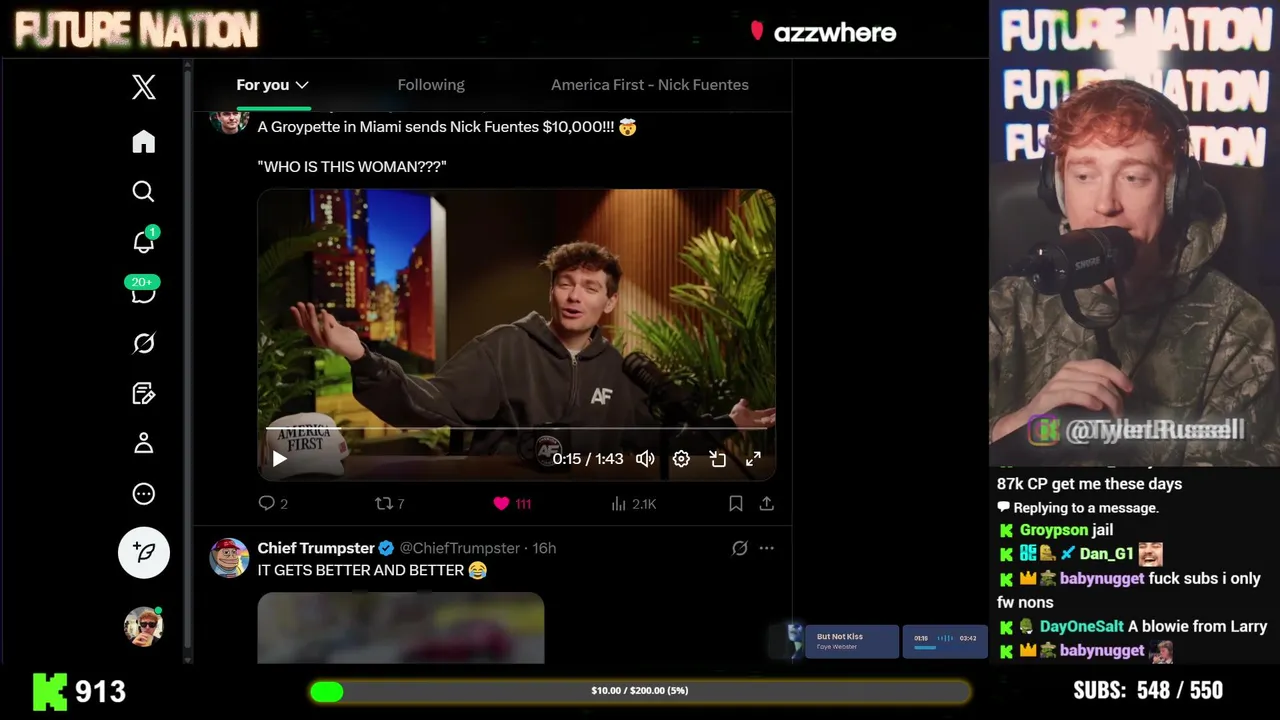Viewport: 1280px width, 720px height.
Task: Unlike the post with 111 likes
Action: pos(511,504)
